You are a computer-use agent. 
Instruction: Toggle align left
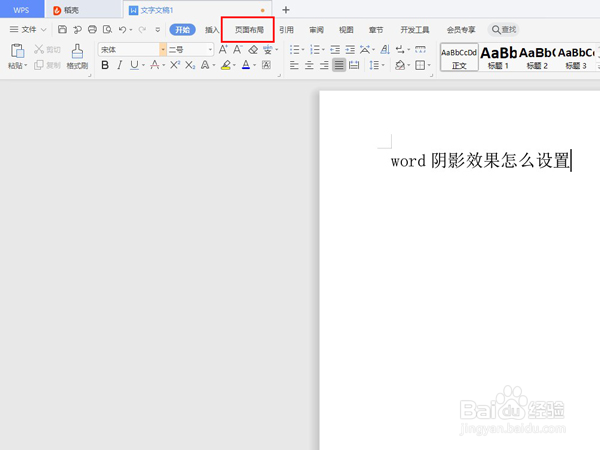click(294, 65)
